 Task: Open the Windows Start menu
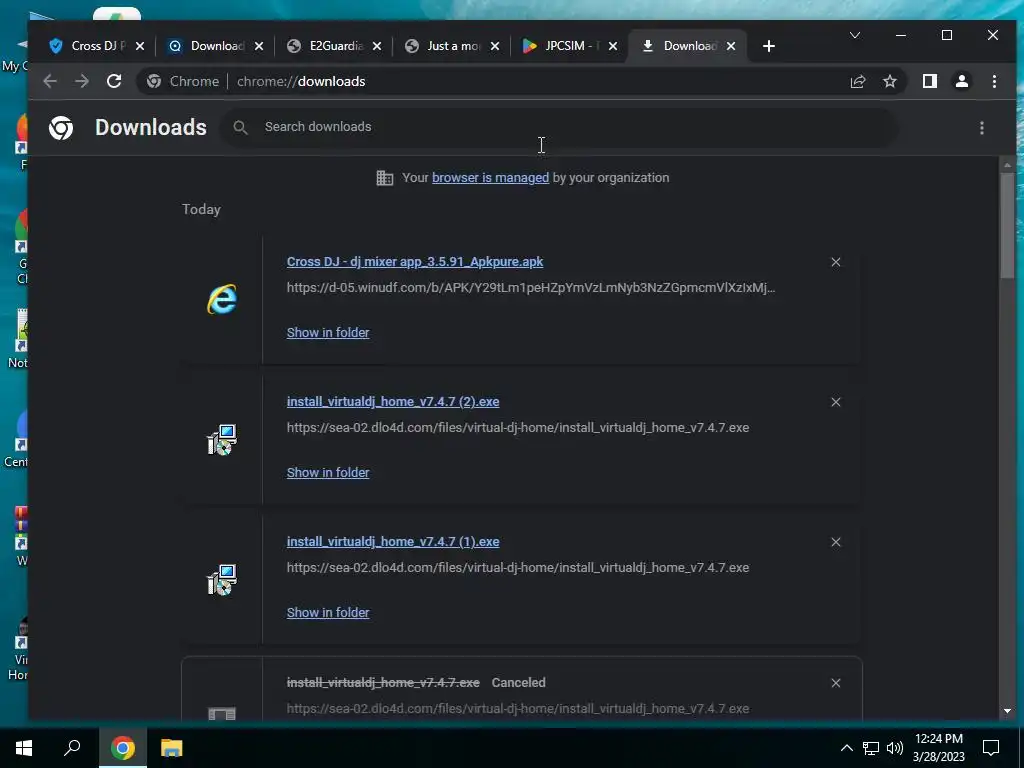point(24,748)
